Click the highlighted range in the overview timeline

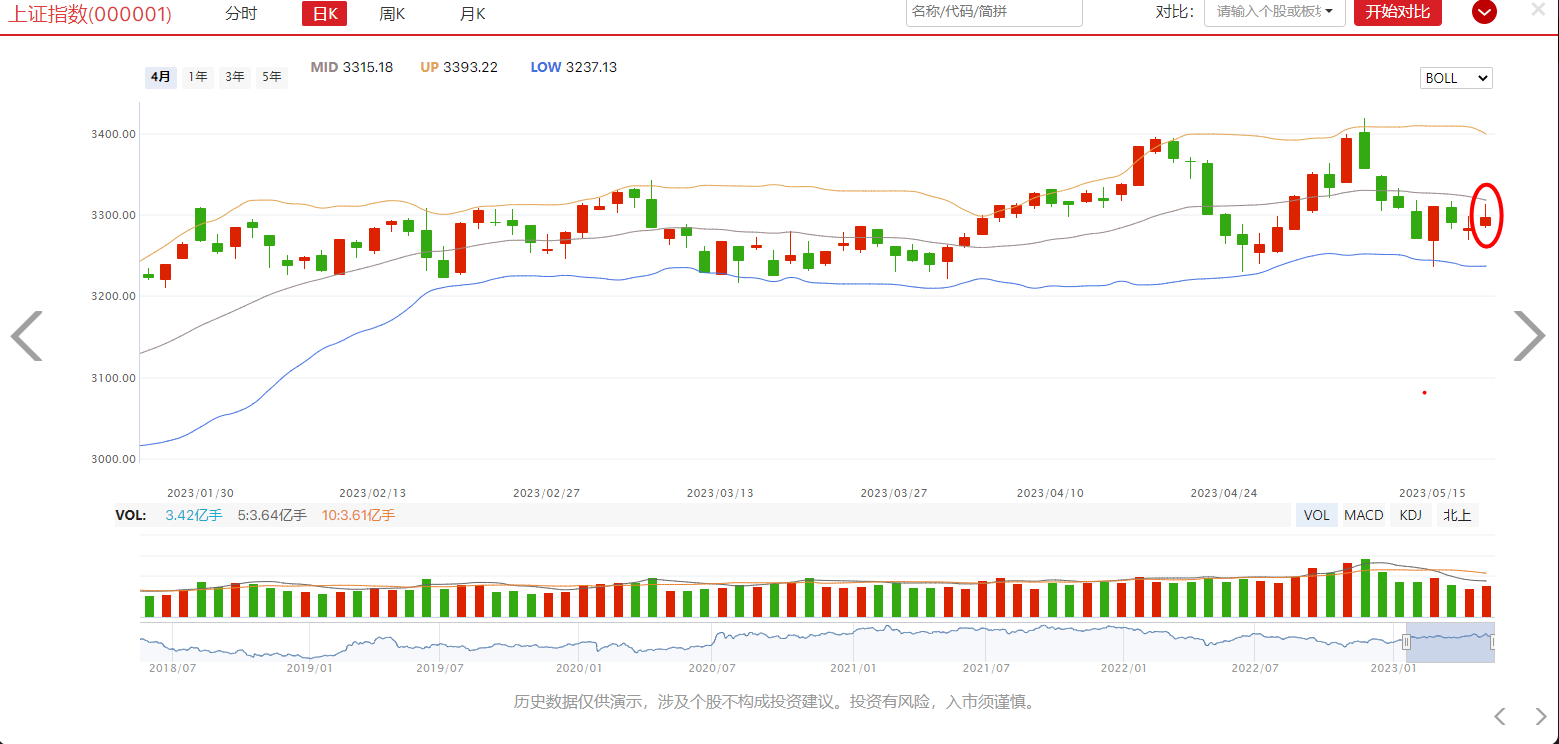point(1450,642)
